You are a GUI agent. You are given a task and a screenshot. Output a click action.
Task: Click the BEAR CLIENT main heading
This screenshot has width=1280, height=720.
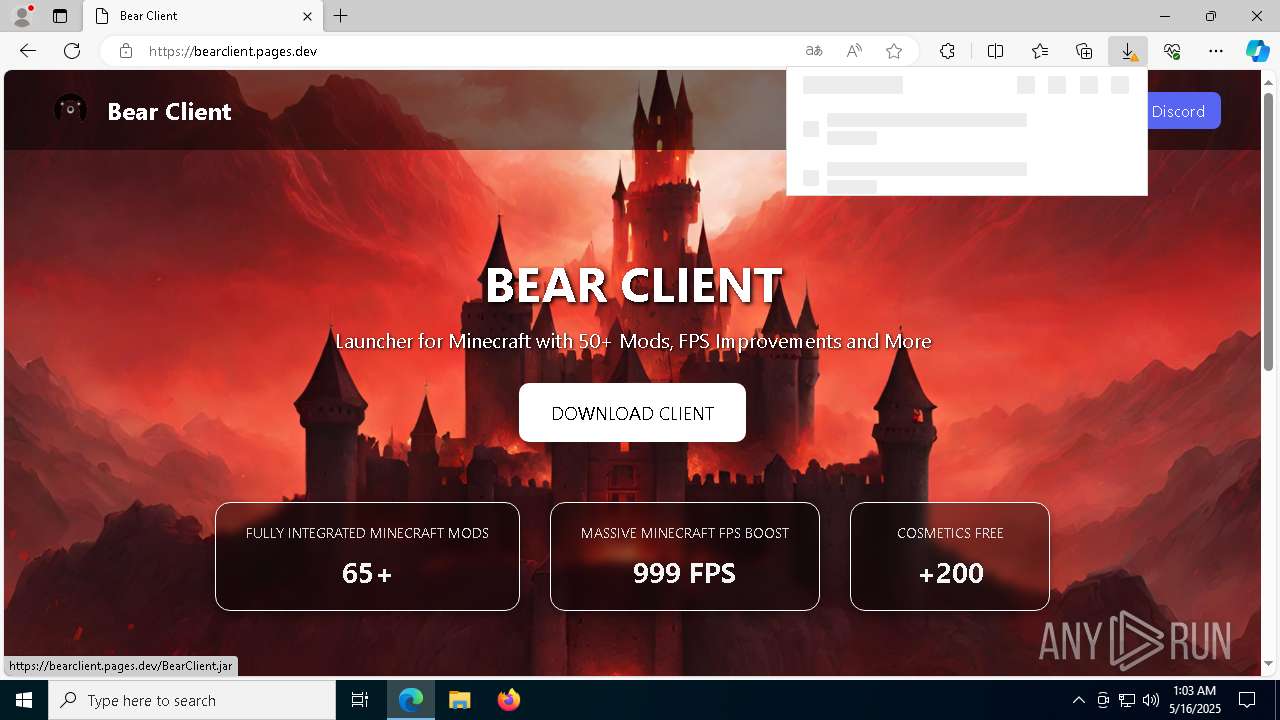click(x=633, y=286)
